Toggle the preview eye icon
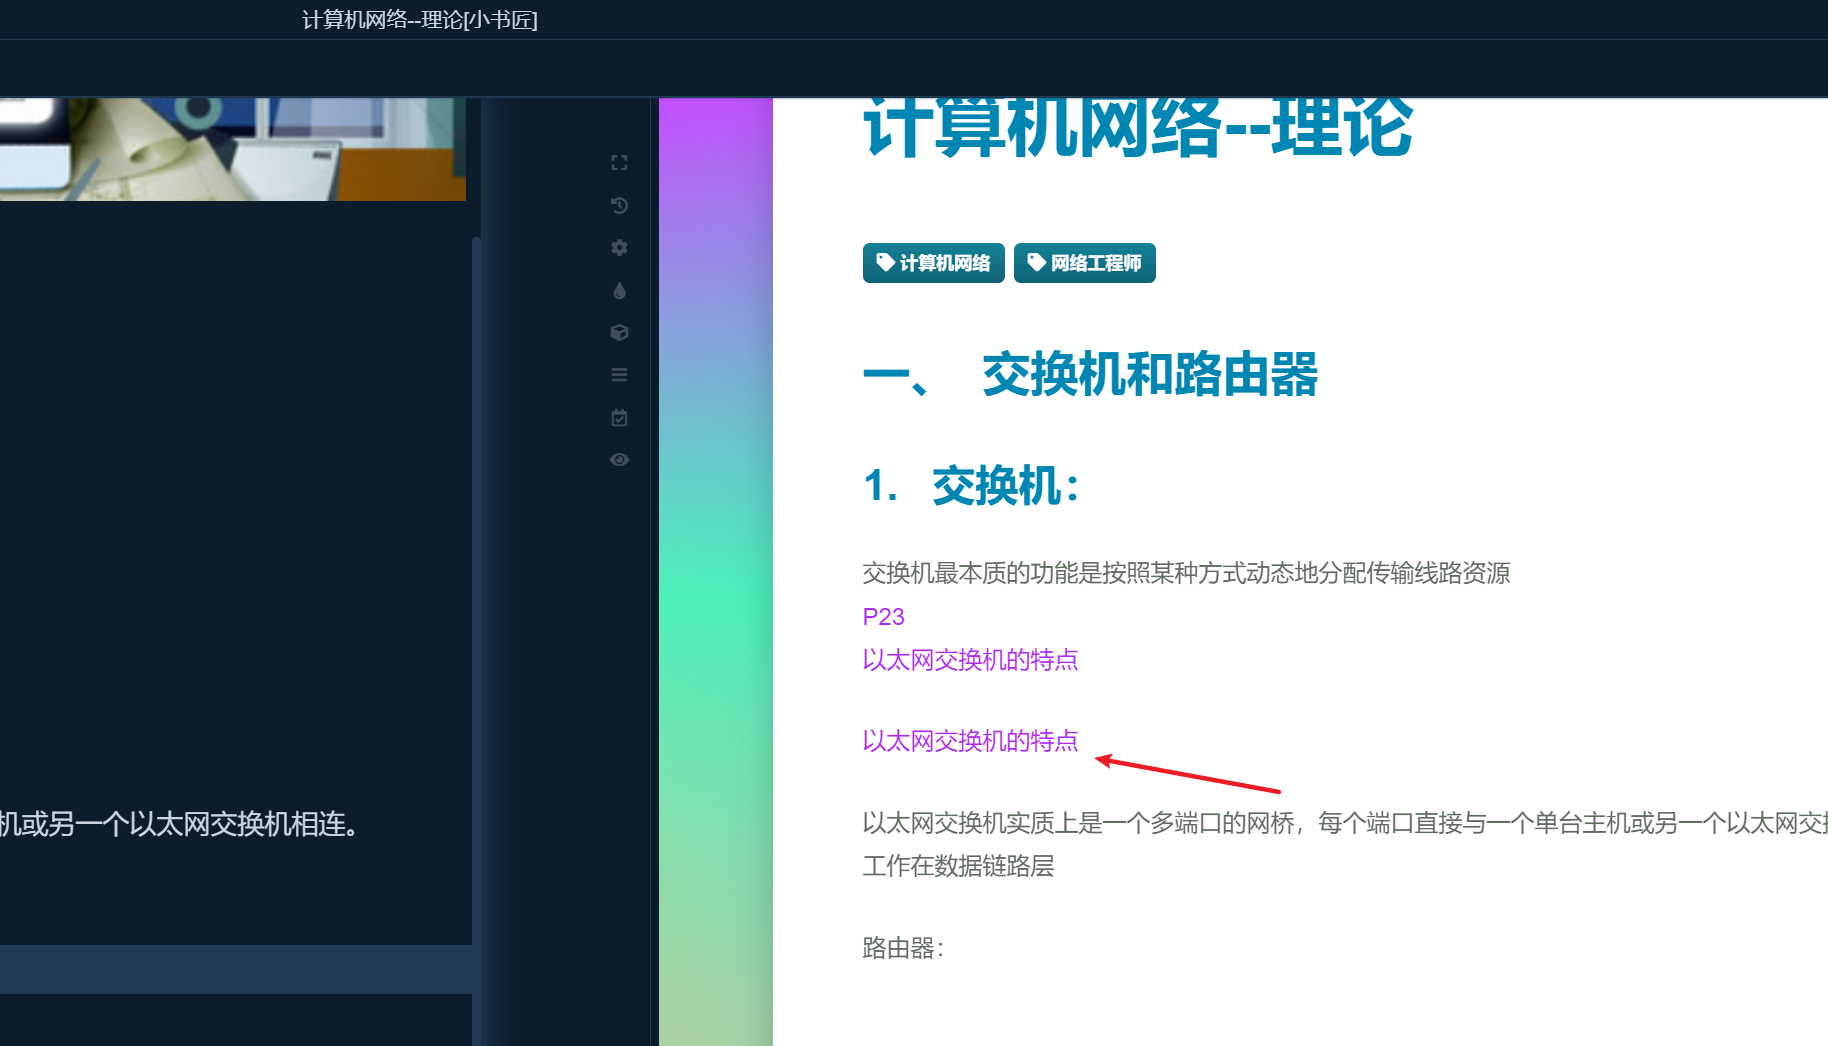 [x=619, y=459]
